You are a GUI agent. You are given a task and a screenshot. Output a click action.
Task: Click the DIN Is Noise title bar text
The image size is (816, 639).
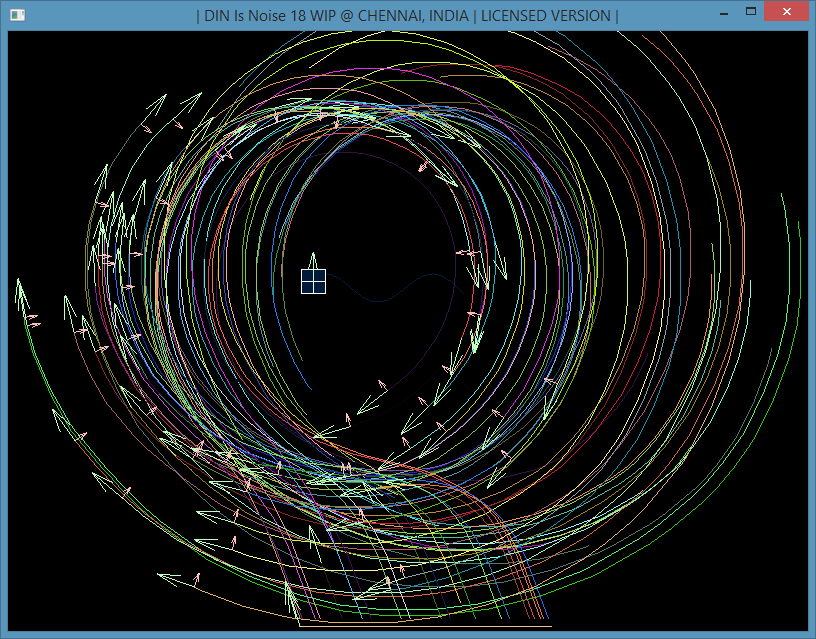point(407,16)
